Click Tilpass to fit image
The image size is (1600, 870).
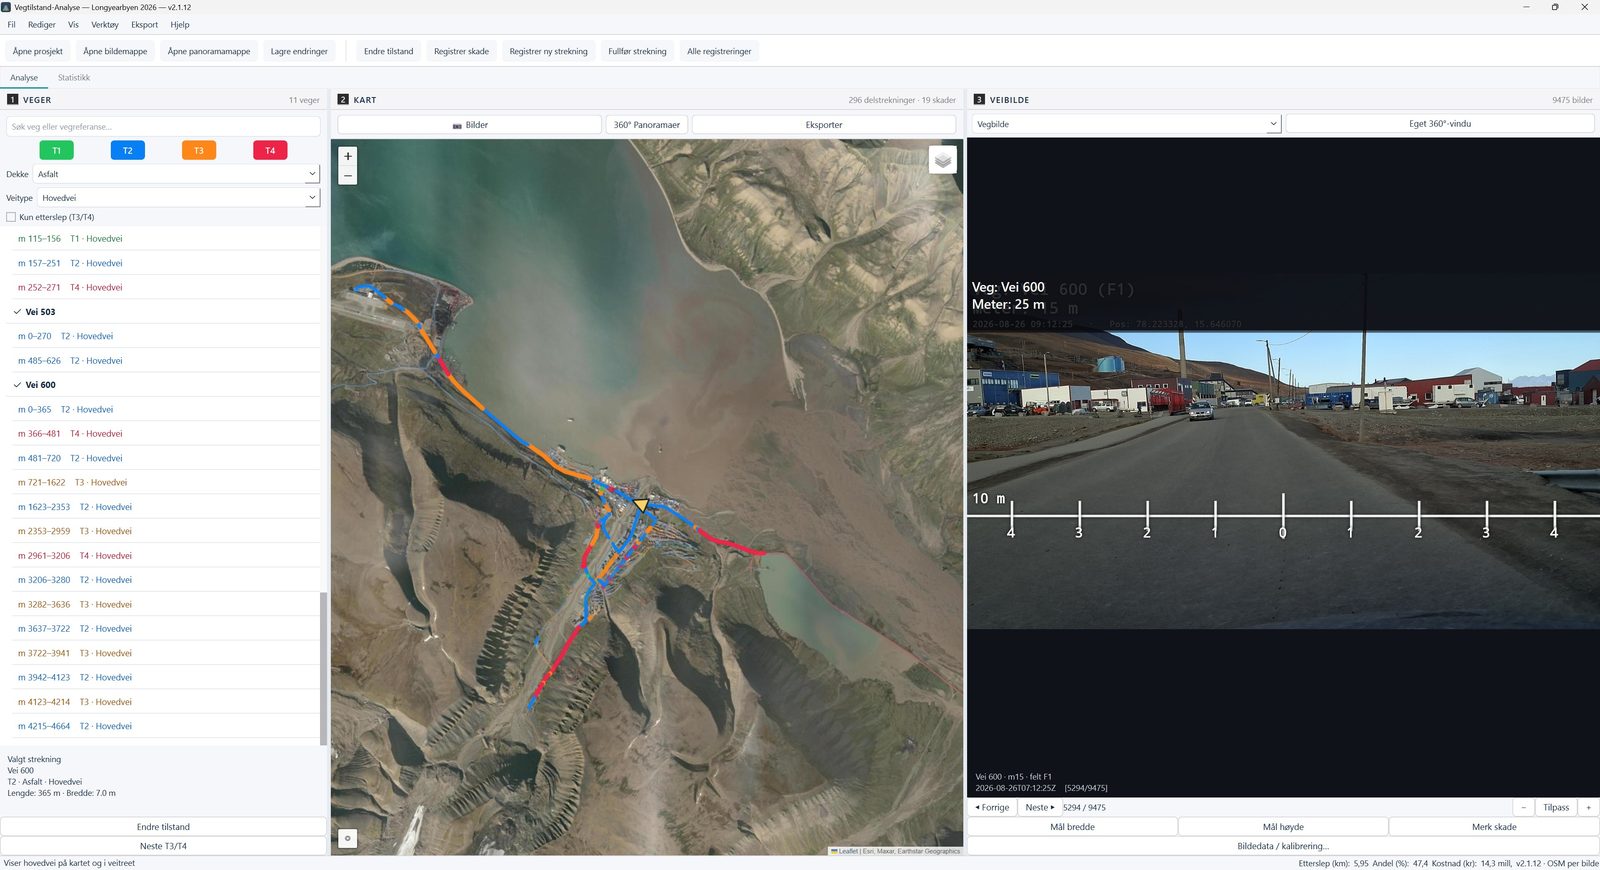pyautogui.click(x=1556, y=807)
